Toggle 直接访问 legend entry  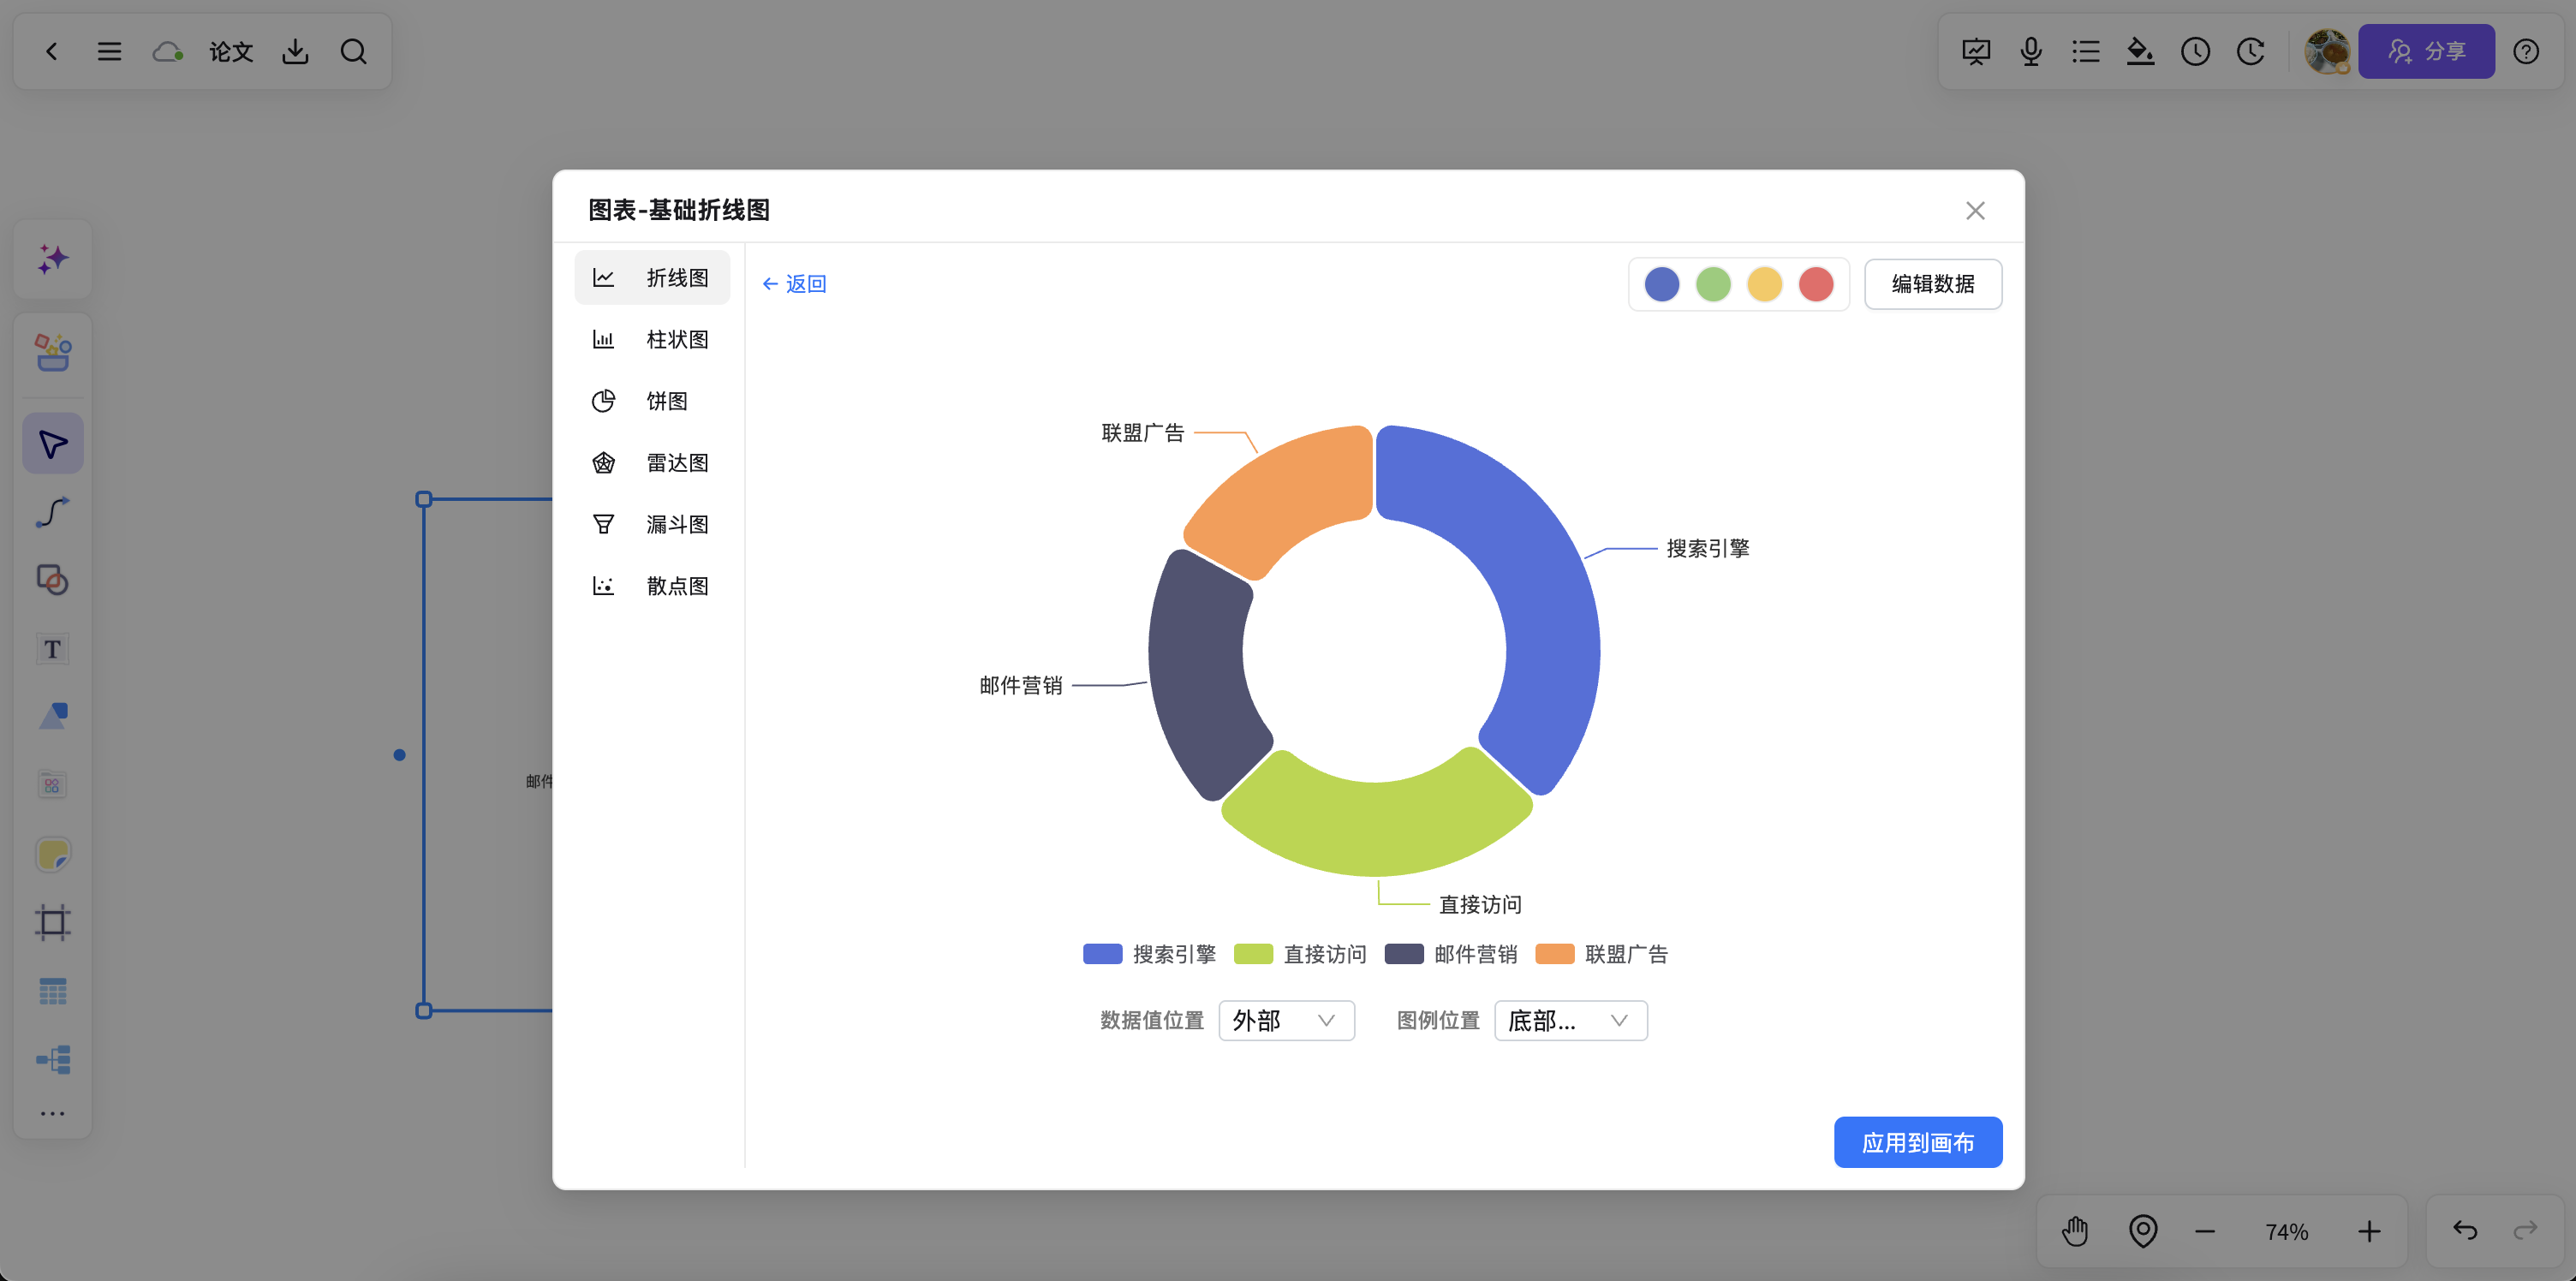click(1300, 954)
